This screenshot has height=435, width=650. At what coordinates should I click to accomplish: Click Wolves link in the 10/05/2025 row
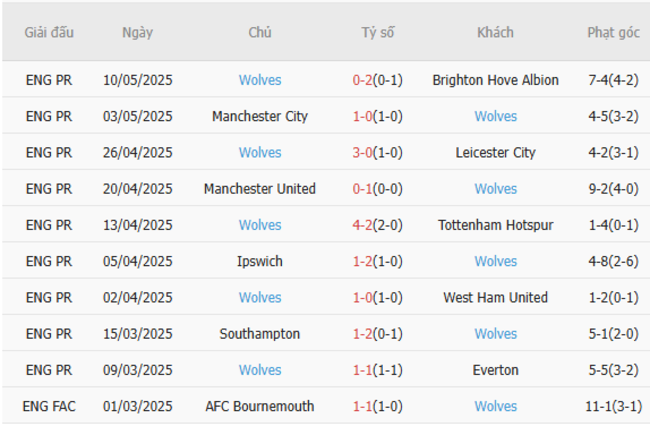tap(260, 80)
